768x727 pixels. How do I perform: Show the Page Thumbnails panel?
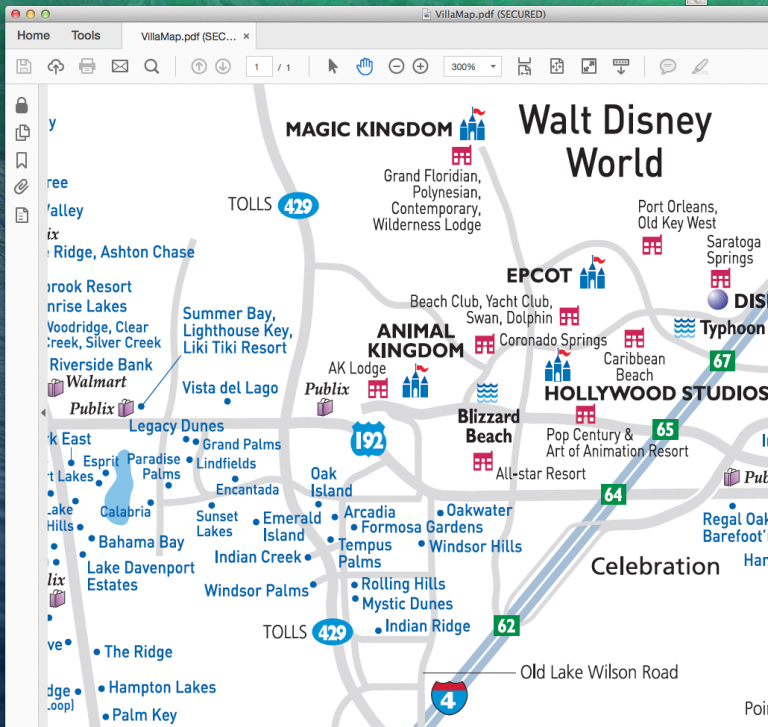click(21, 133)
